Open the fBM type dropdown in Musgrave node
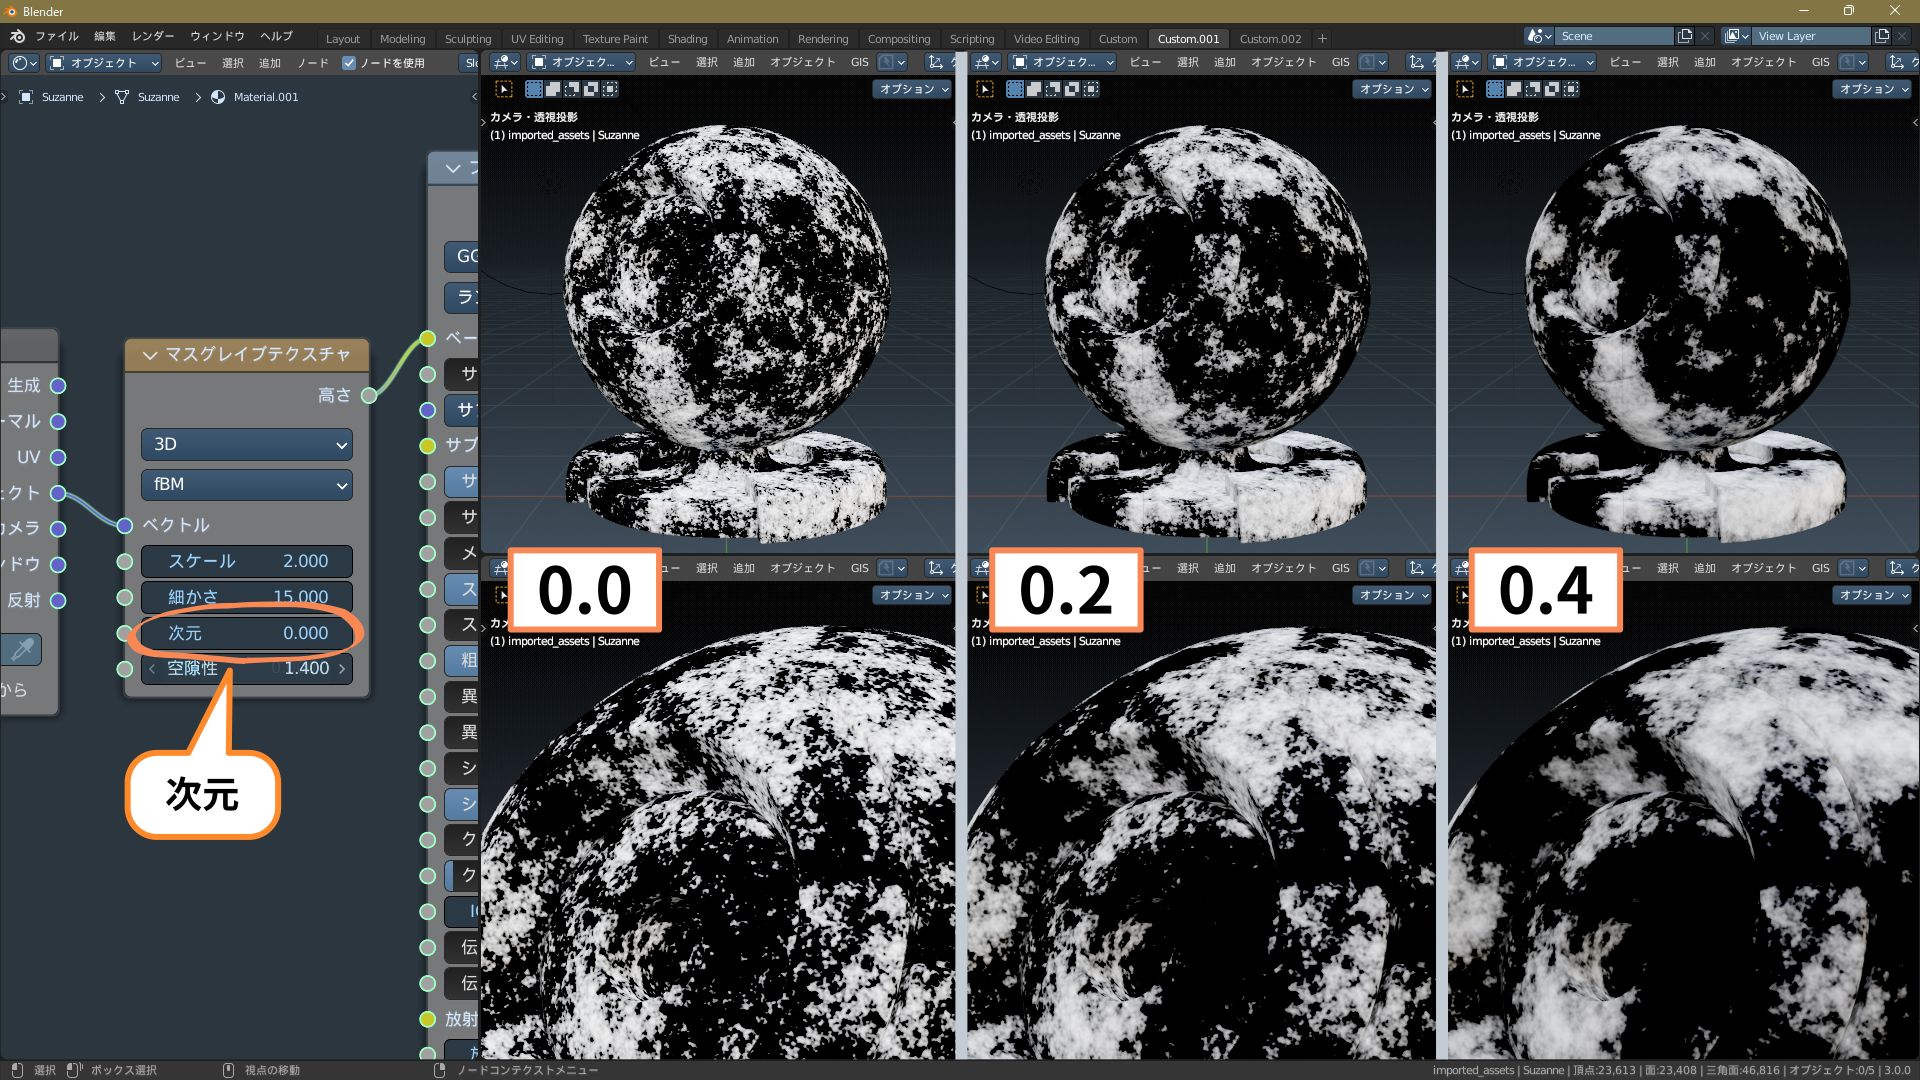Viewport: 1920px width, 1080px height. (247, 485)
